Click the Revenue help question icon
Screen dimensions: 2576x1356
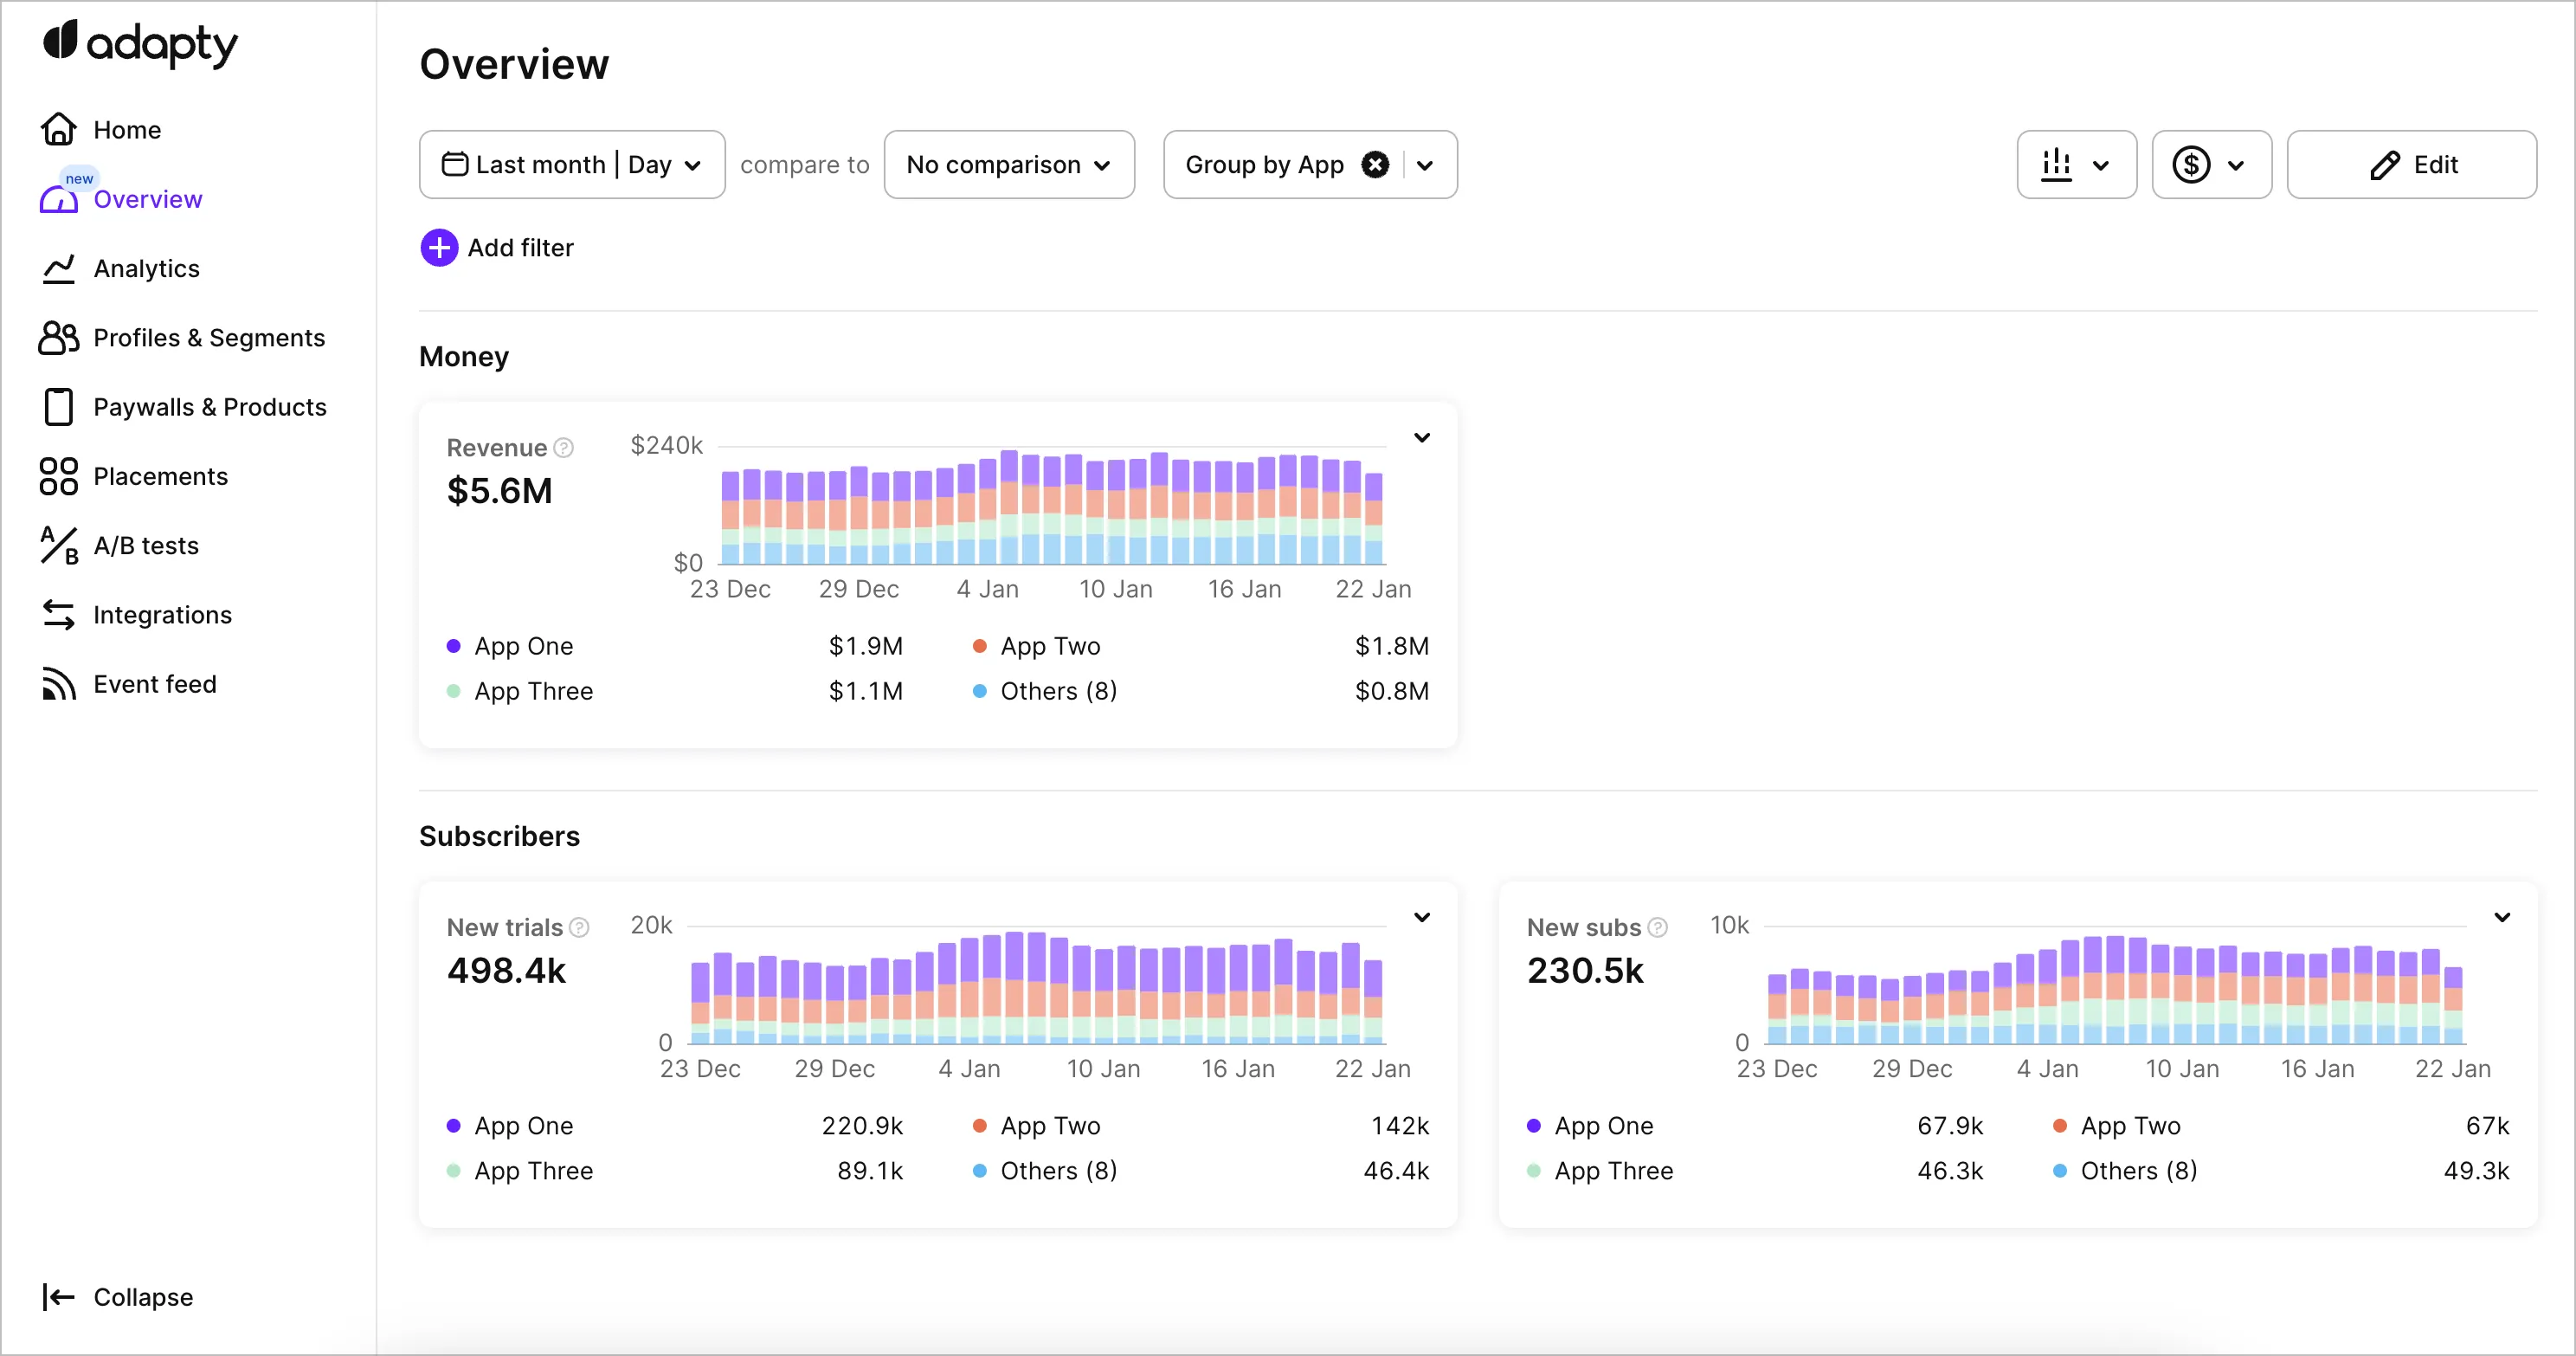[x=564, y=448]
